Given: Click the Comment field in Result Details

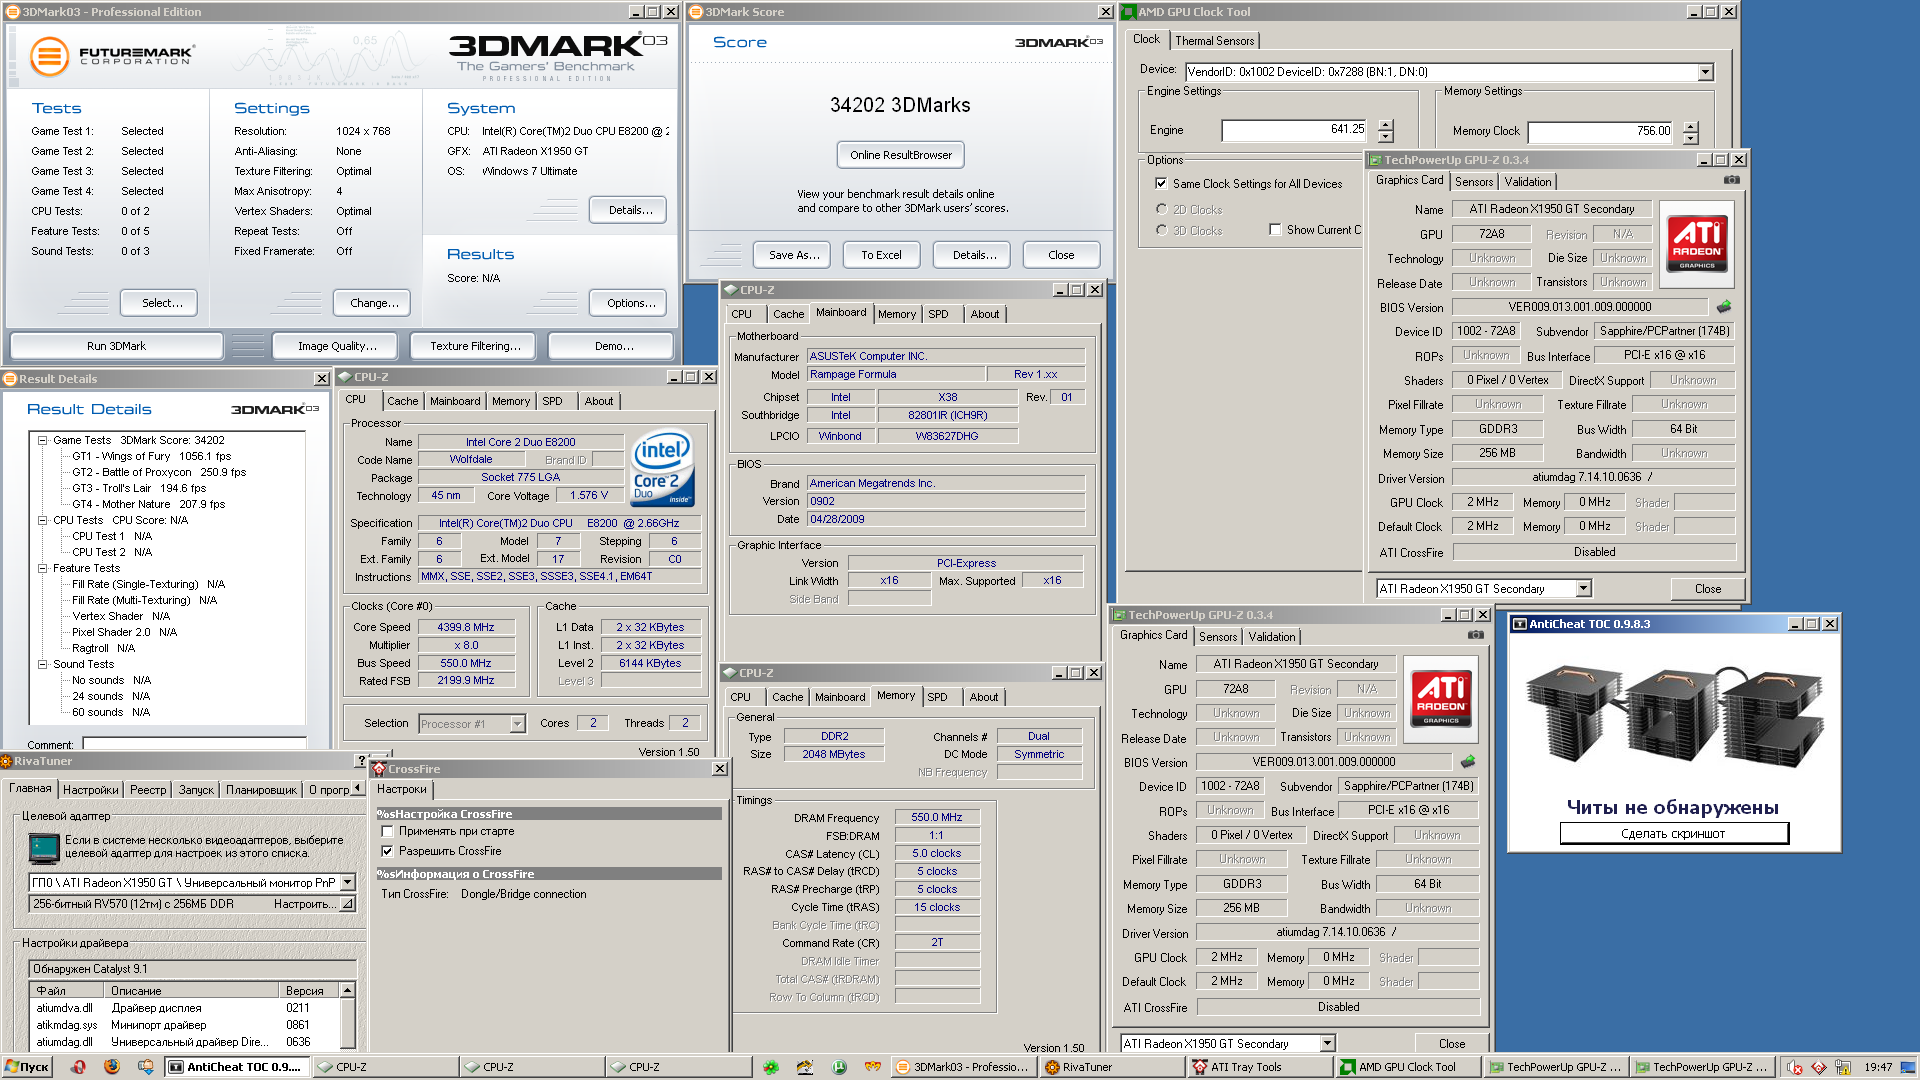Looking at the screenshot, I should pyautogui.click(x=194, y=744).
